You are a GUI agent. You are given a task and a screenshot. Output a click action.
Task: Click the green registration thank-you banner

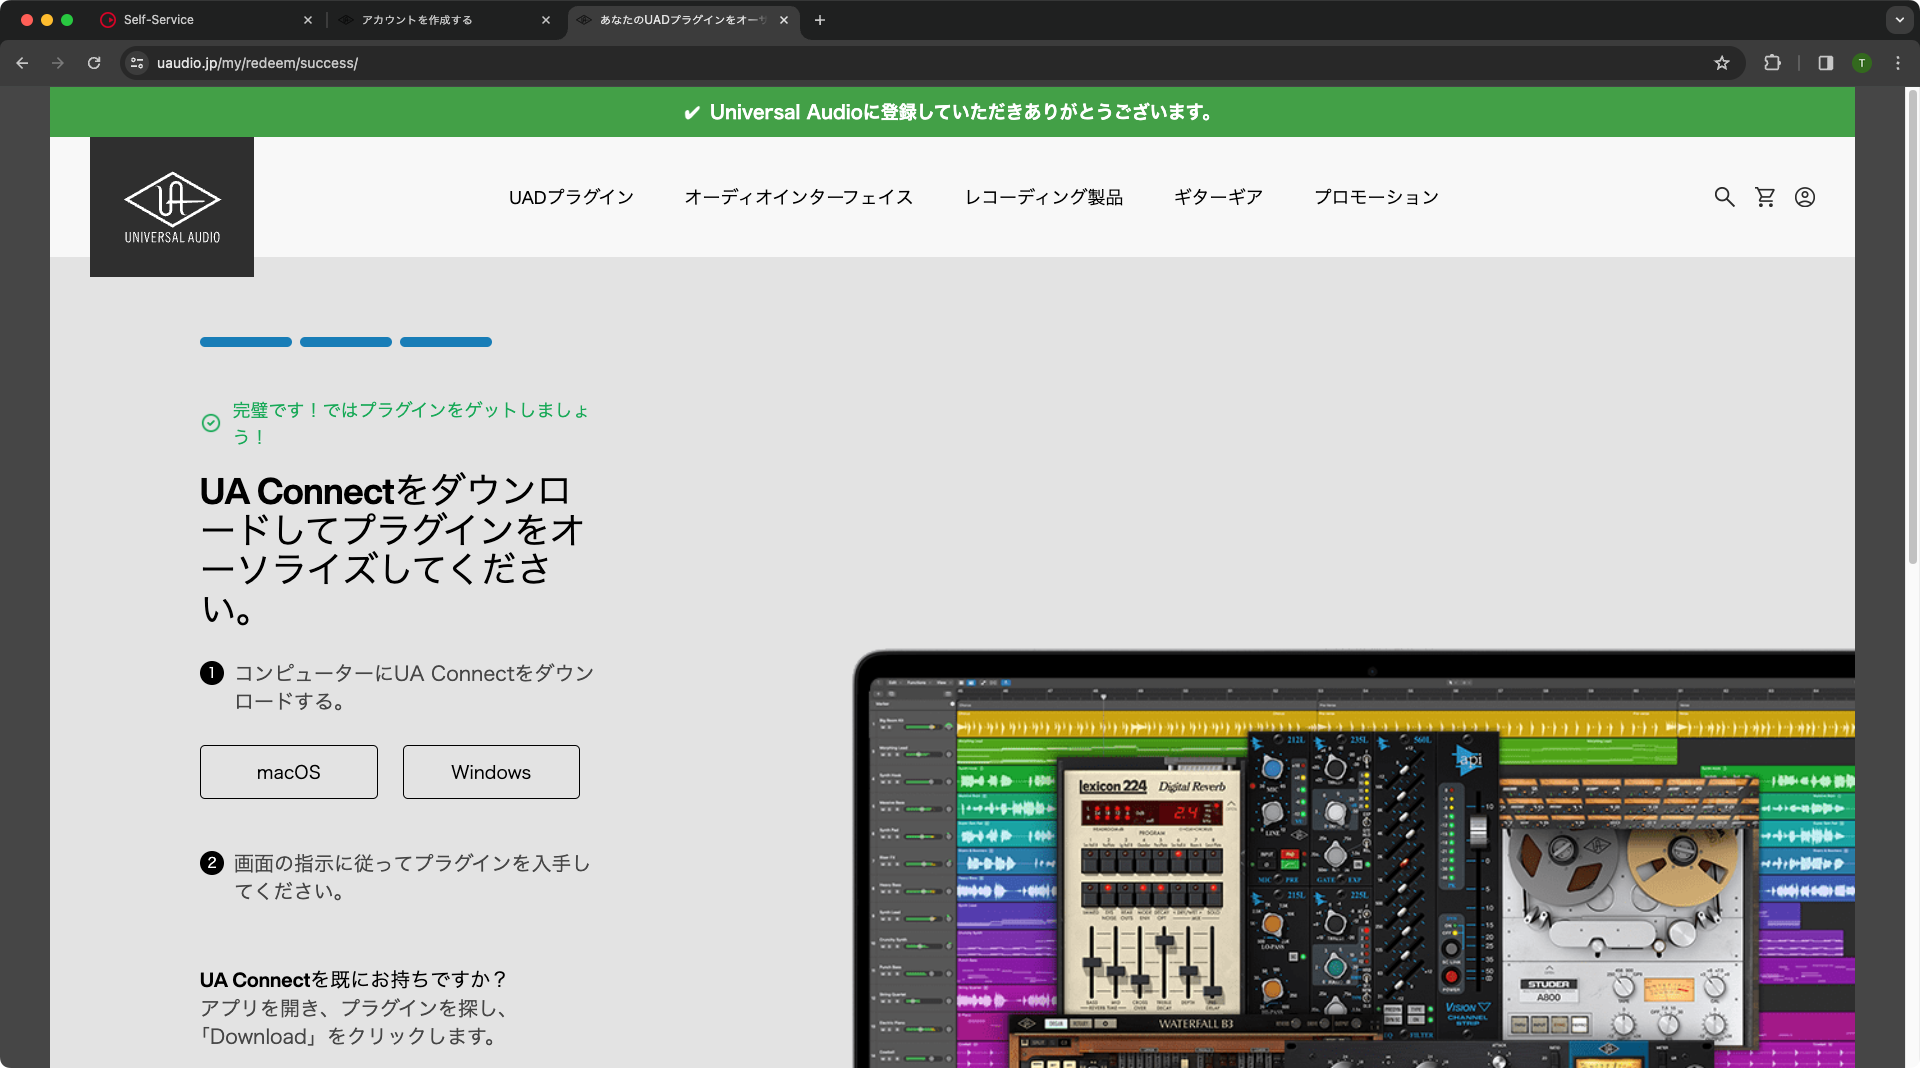[x=952, y=112]
